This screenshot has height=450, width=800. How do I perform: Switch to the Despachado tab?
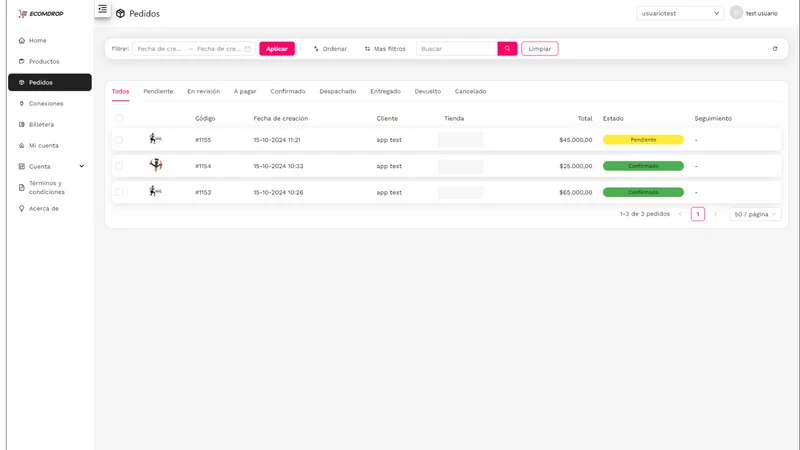coord(338,91)
